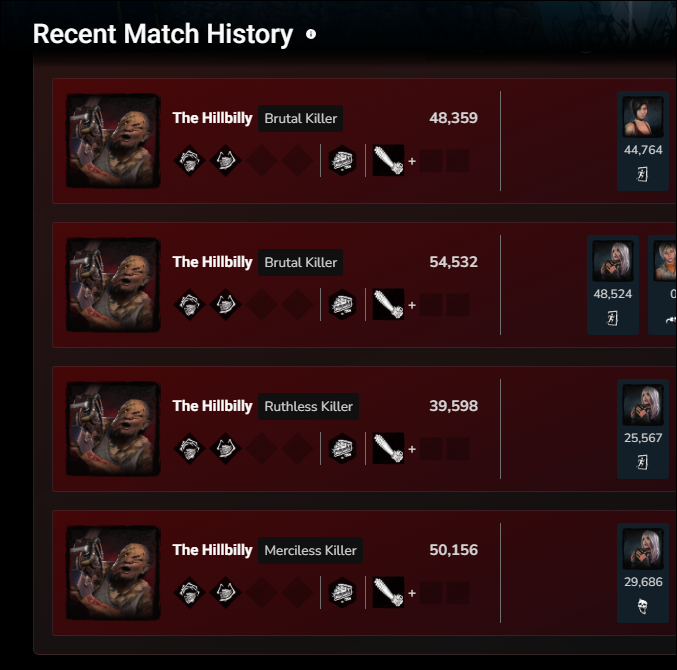The width and height of the screenshot is (677, 670).
Task: Click the first perk icon in the 50,156 match
Action: 190,592
